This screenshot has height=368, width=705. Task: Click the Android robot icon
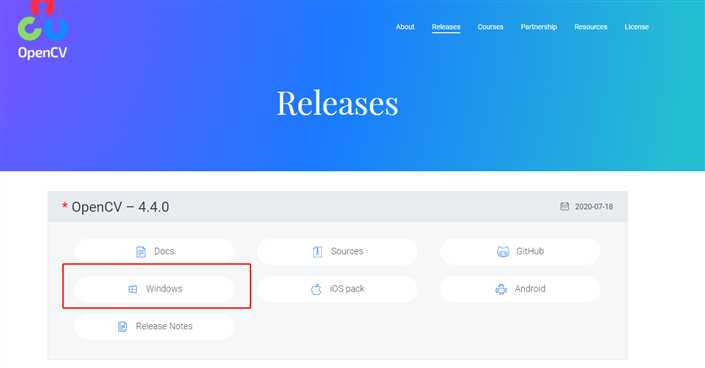point(501,289)
